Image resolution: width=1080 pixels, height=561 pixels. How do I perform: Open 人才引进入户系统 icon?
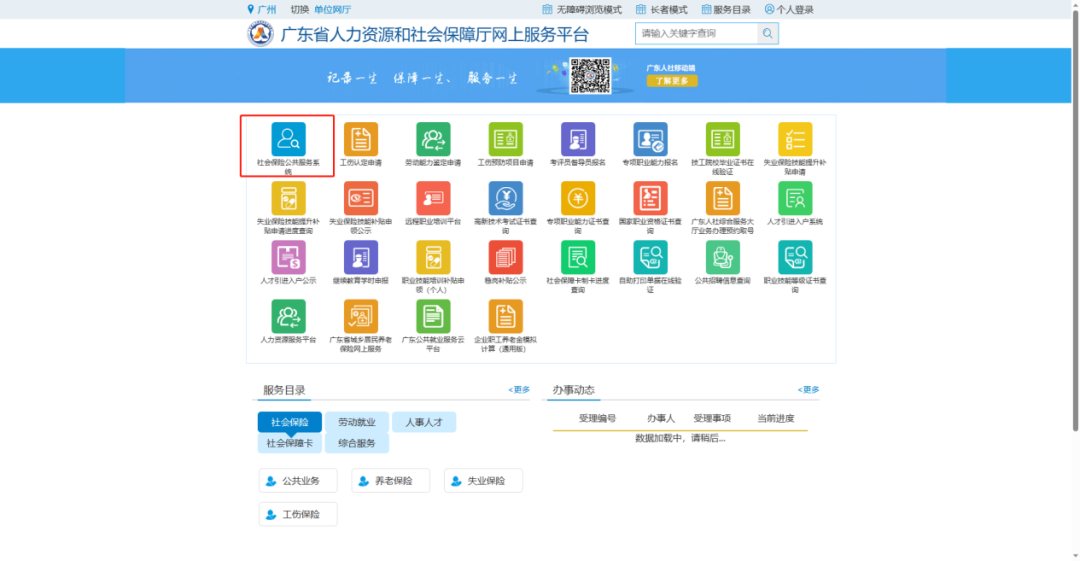click(795, 198)
